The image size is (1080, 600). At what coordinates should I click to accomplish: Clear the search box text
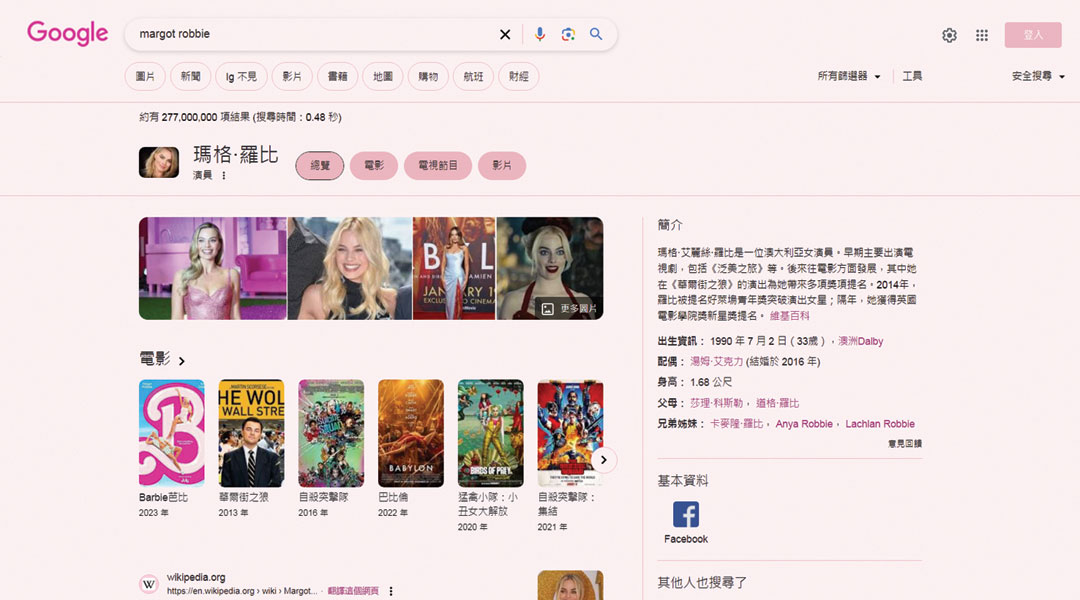(505, 34)
